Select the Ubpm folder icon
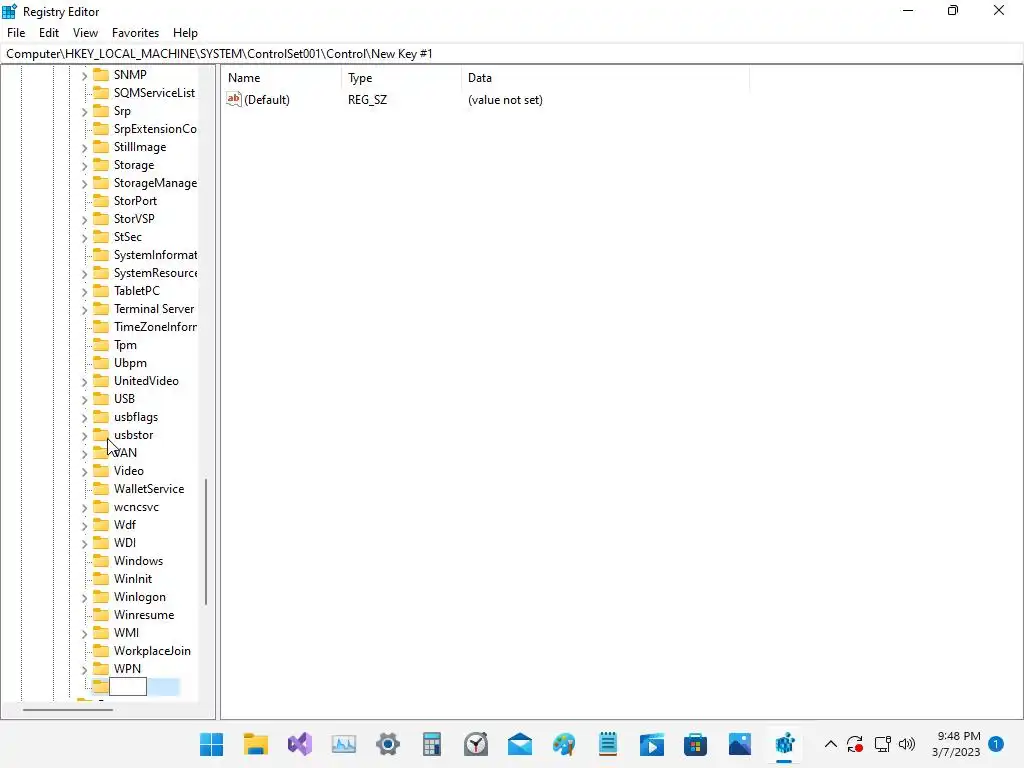 pyautogui.click(x=101, y=362)
